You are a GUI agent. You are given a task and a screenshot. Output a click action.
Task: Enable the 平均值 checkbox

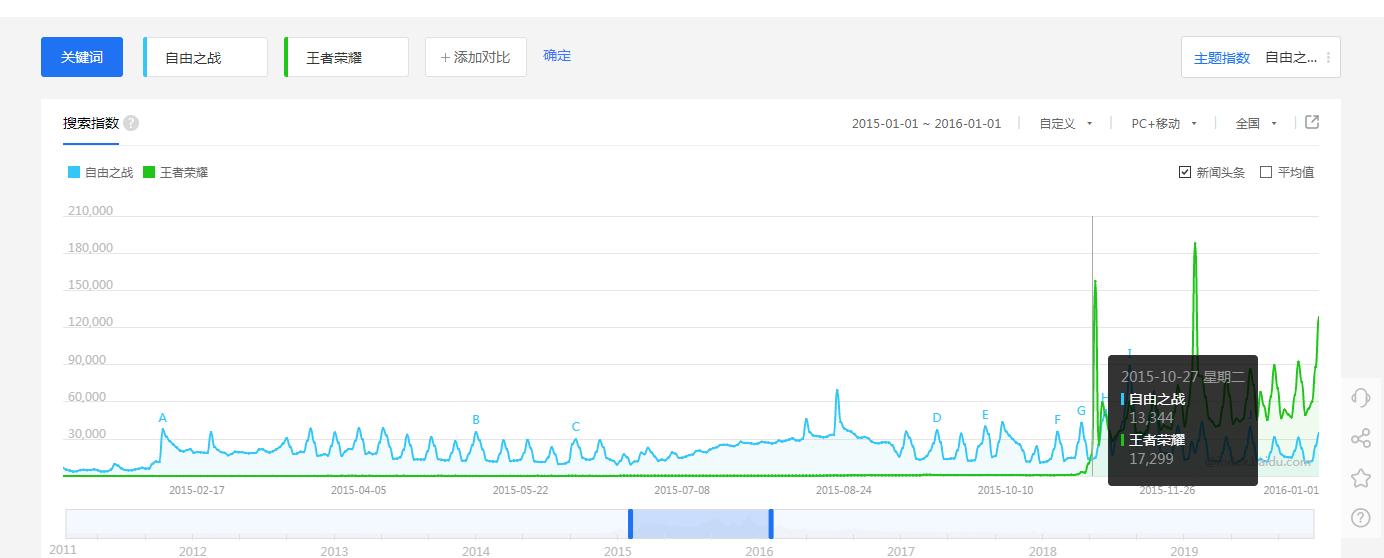pos(1266,172)
